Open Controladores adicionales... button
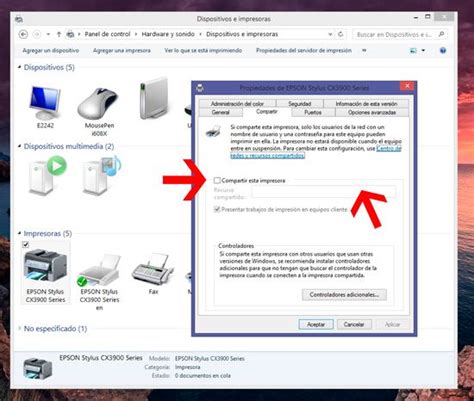Image resolution: width=474 pixels, height=401 pixels. pos(344,295)
